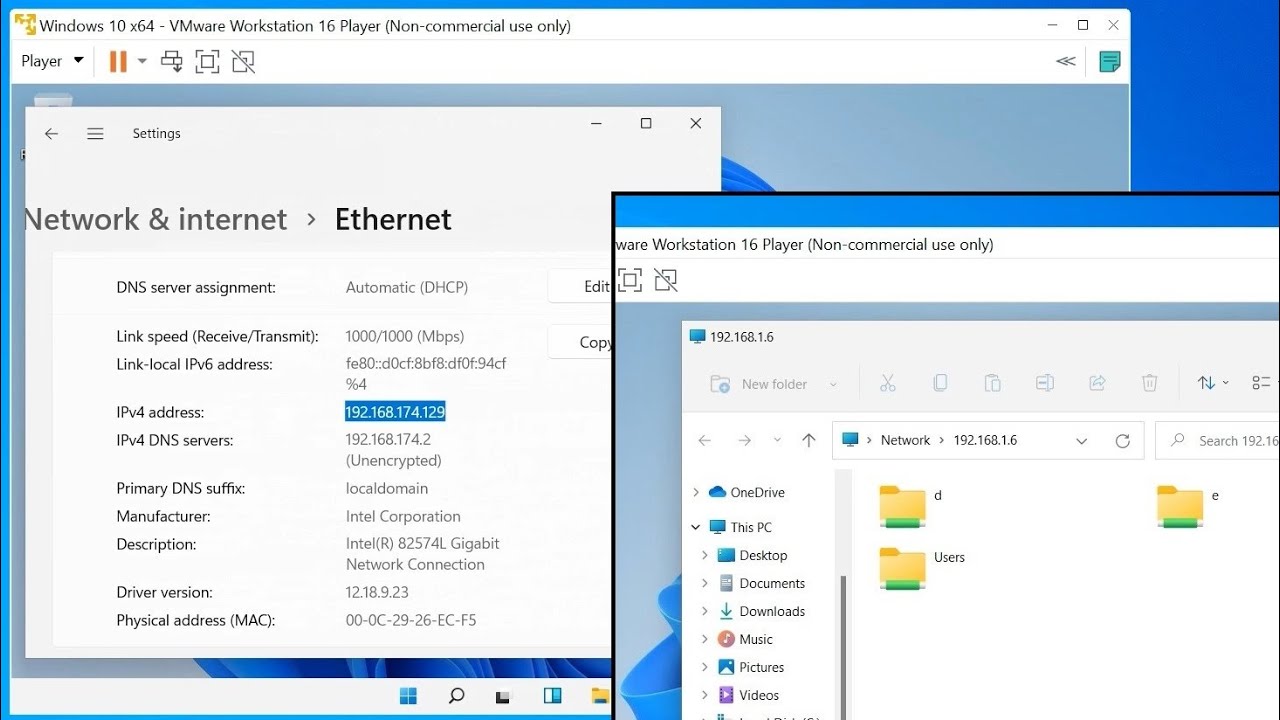
Task: Select the shared folder named e
Action: pyautogui.click(x=1188, y=506)
